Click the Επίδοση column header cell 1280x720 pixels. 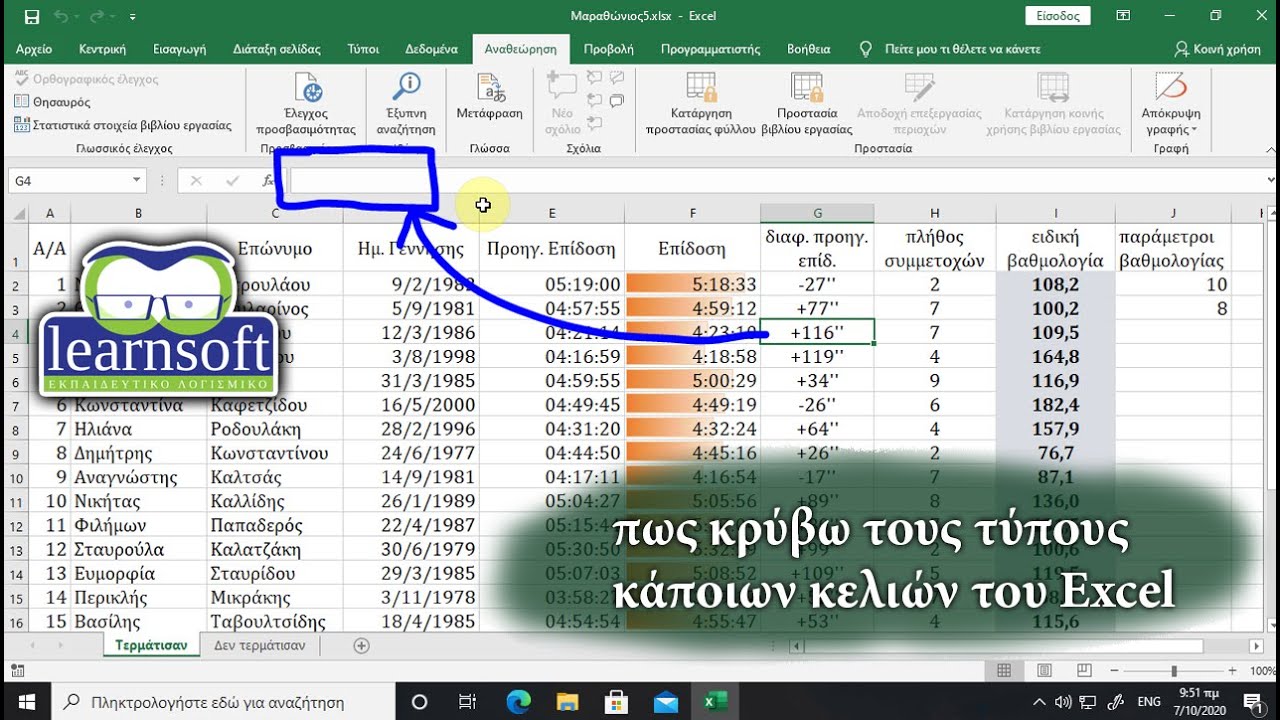pos(692,249)
